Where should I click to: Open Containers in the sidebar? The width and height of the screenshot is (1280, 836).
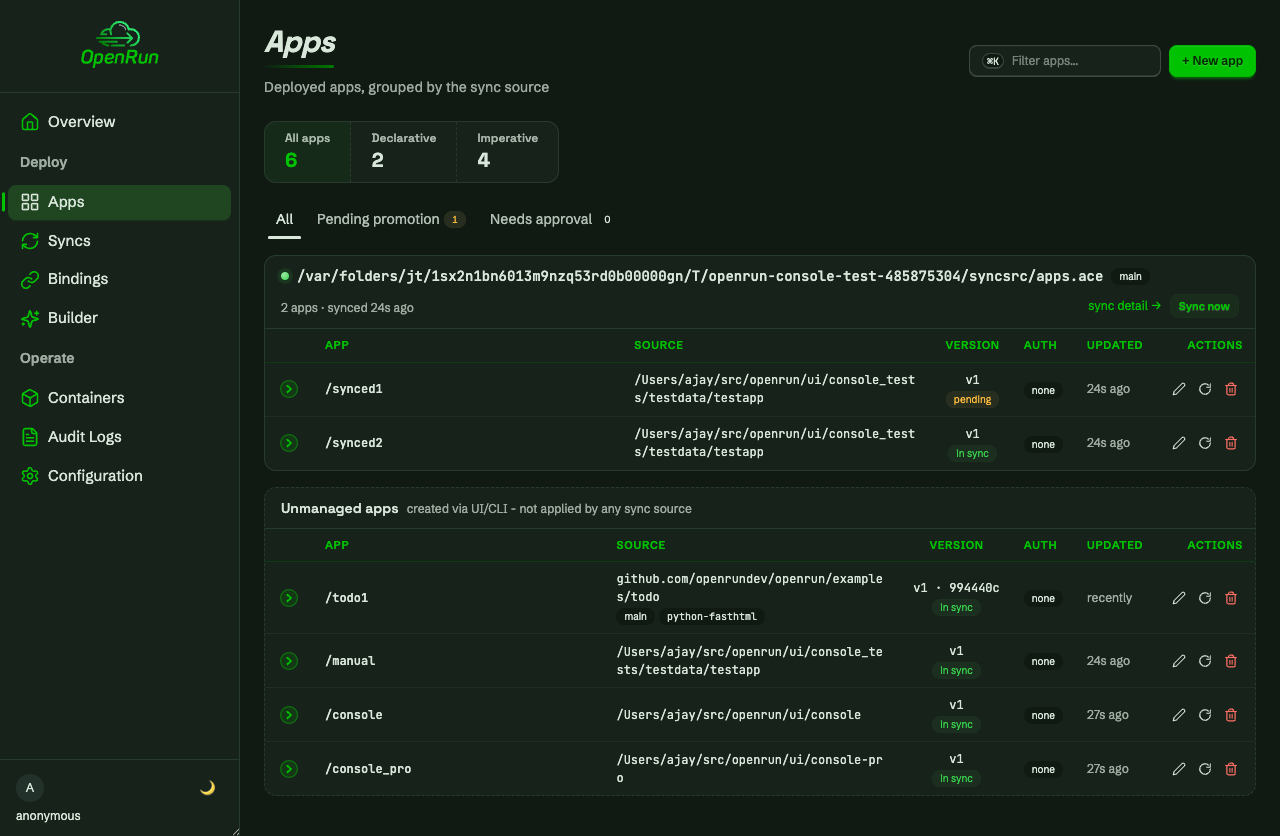pos(119,398)
